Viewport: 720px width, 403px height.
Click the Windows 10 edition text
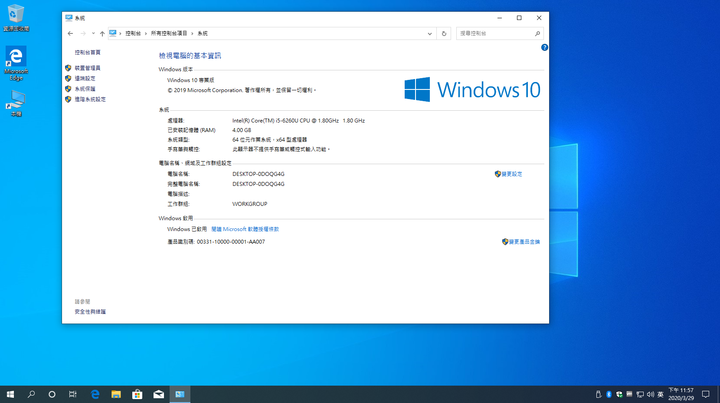tap(191, 80)
